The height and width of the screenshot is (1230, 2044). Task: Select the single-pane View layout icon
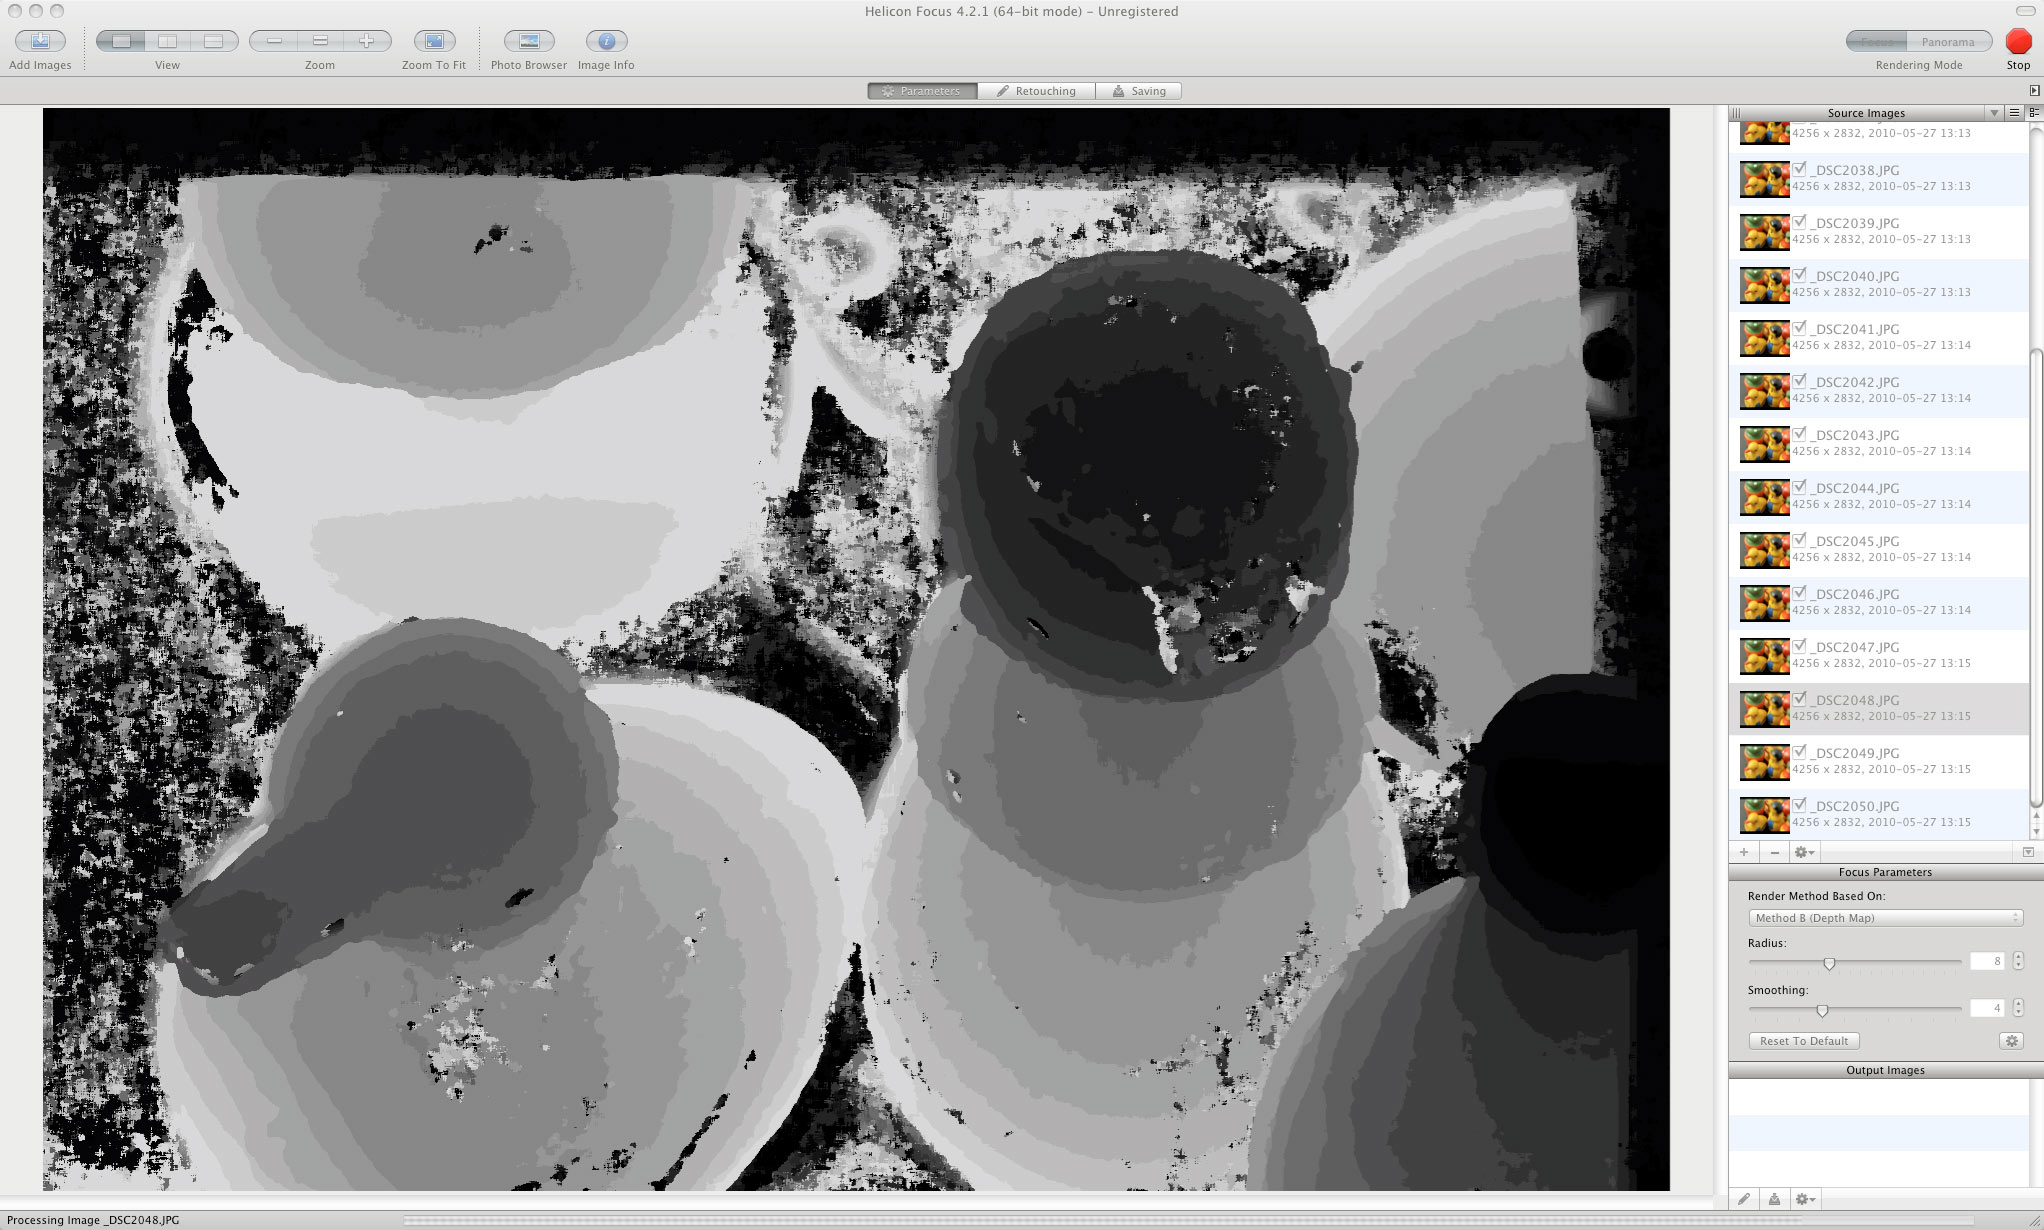pyautogui.click(x=121, y=41)
